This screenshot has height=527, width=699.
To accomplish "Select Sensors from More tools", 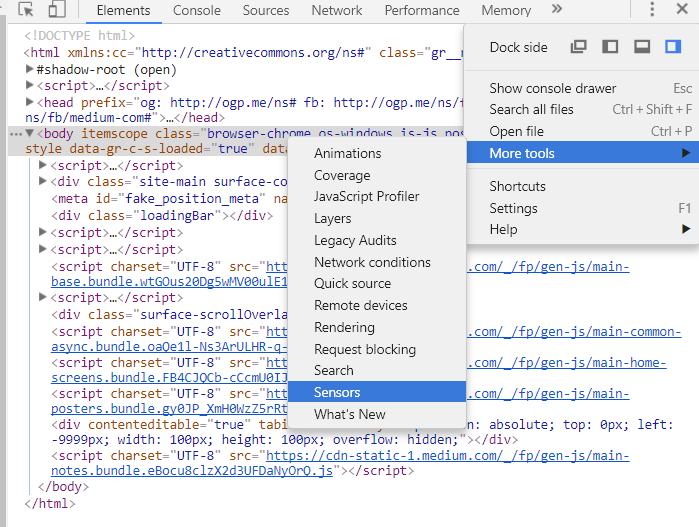I will pos(377,392).
